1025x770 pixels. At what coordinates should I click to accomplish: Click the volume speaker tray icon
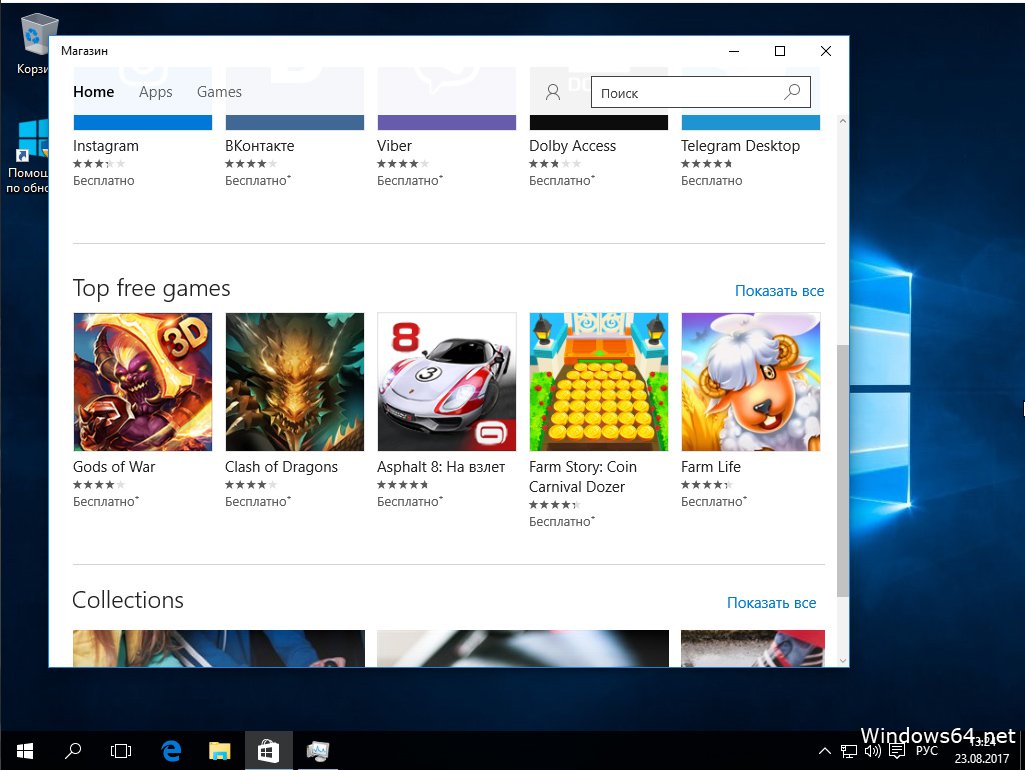pos(873,752)
